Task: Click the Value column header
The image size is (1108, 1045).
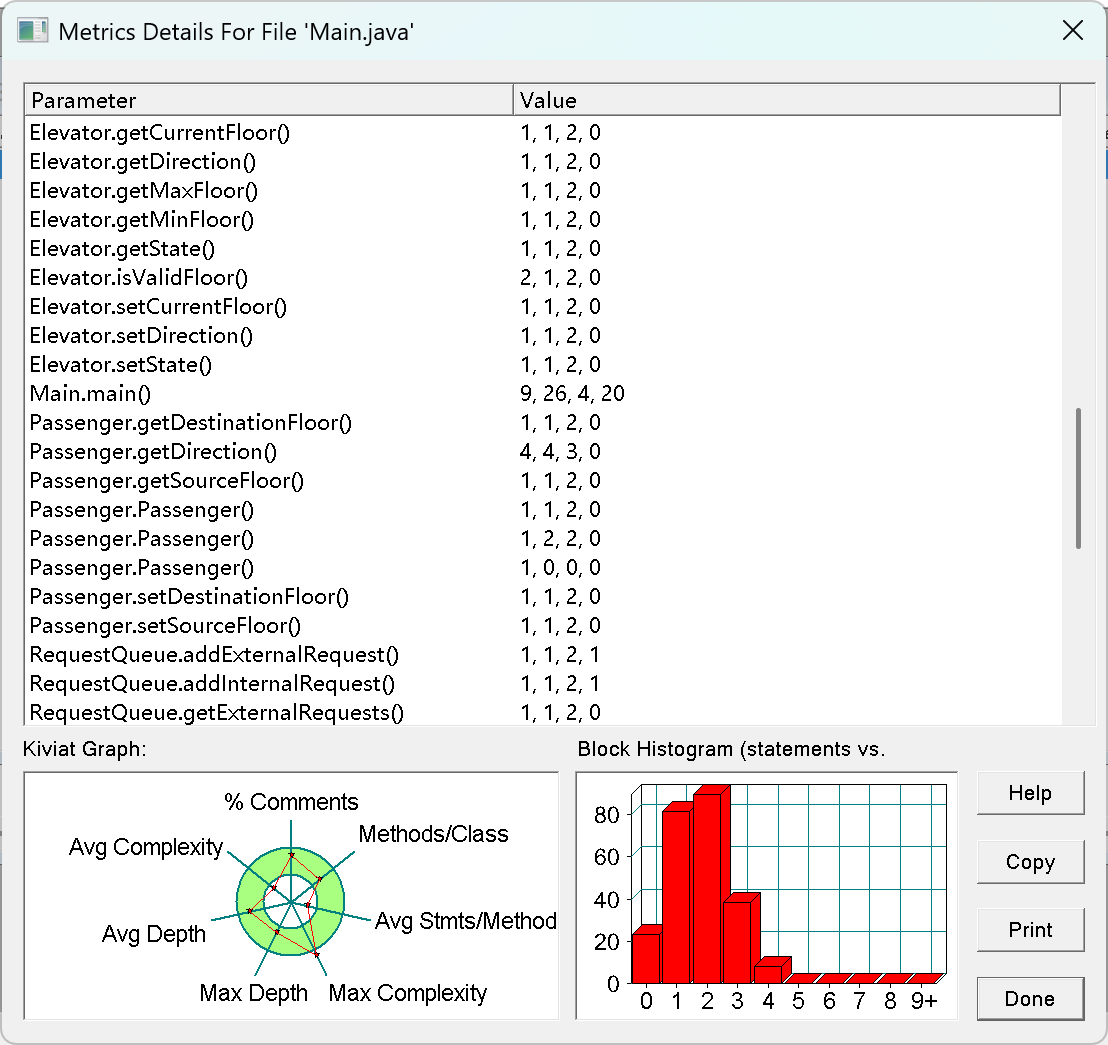Action: coord(786,100)
